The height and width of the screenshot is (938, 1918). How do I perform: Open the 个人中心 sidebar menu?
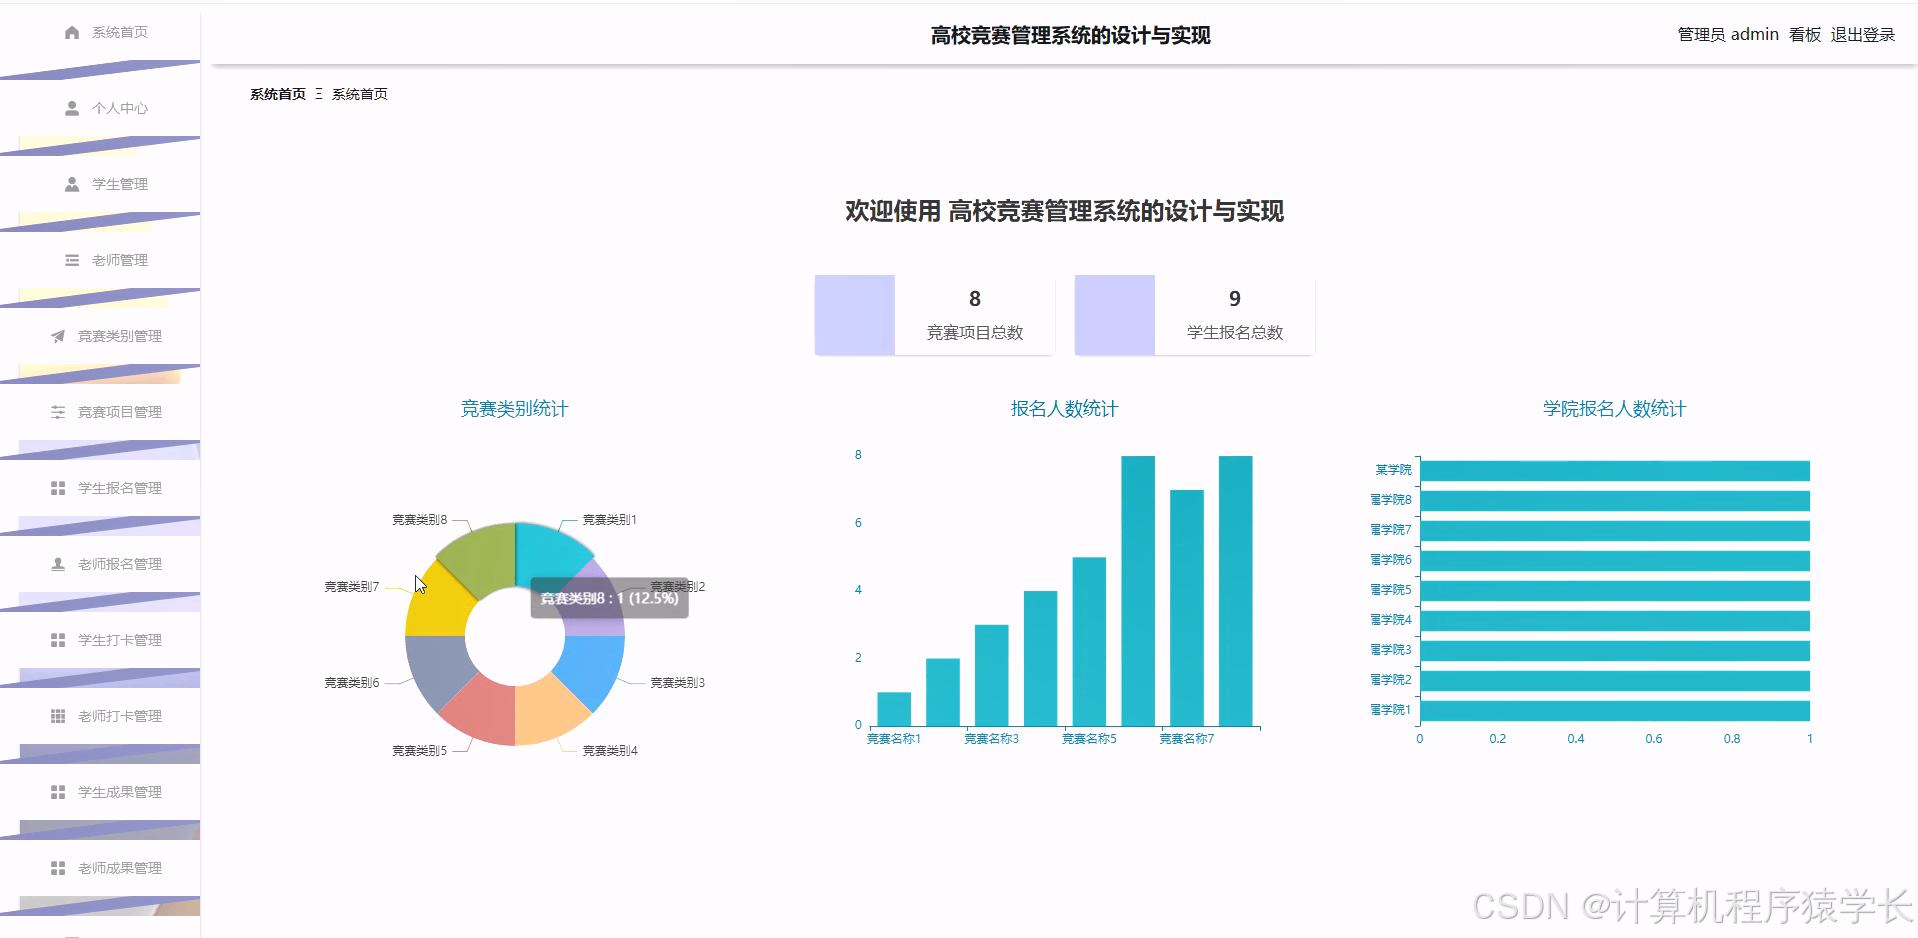coord(100,108)
